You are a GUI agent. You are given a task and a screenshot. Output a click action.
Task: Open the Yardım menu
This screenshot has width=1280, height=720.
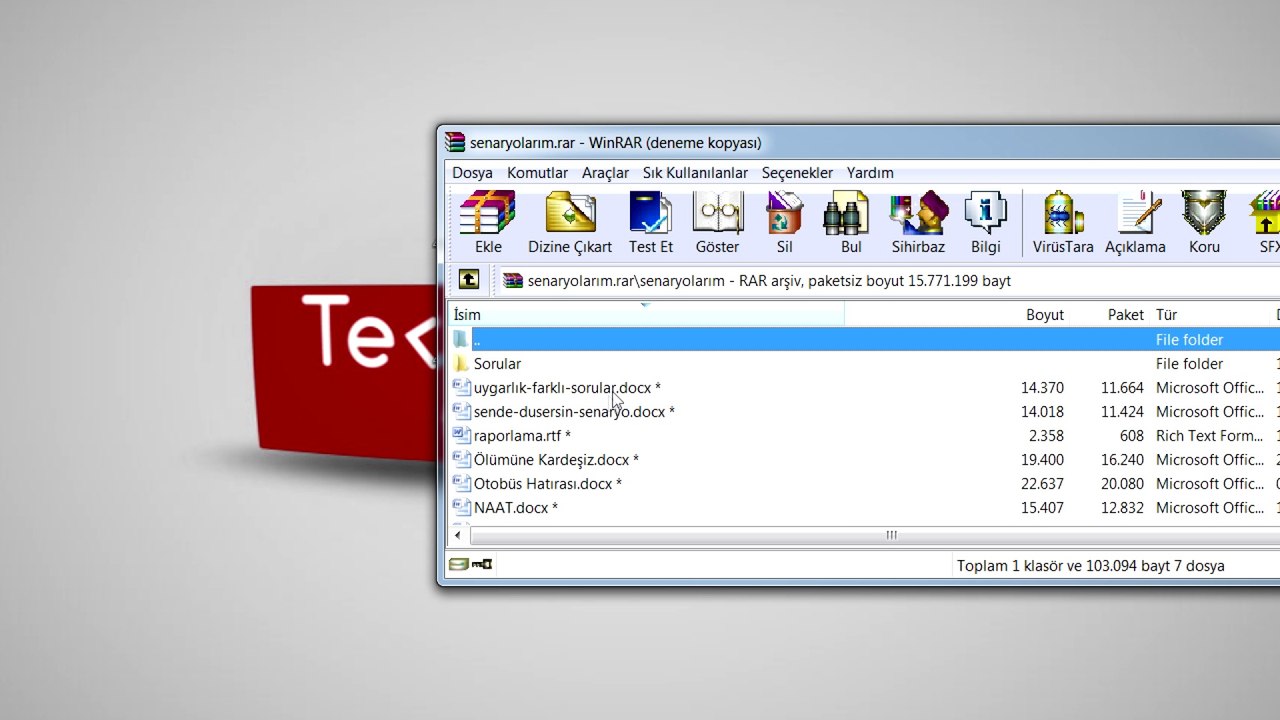(870, 173)
